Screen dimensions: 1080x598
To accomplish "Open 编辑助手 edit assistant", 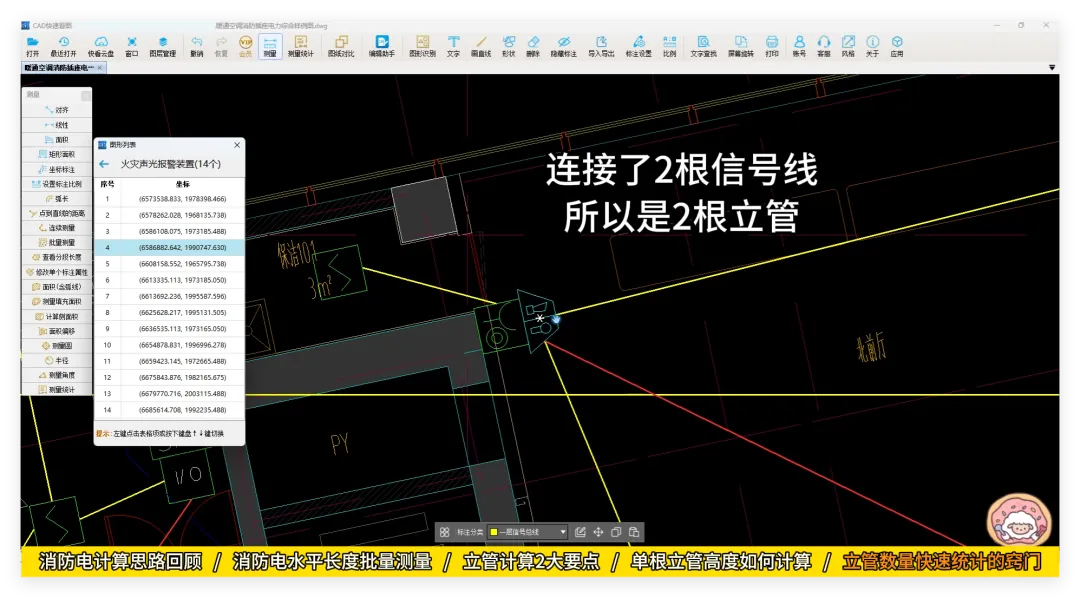I will tap(382, 46).
